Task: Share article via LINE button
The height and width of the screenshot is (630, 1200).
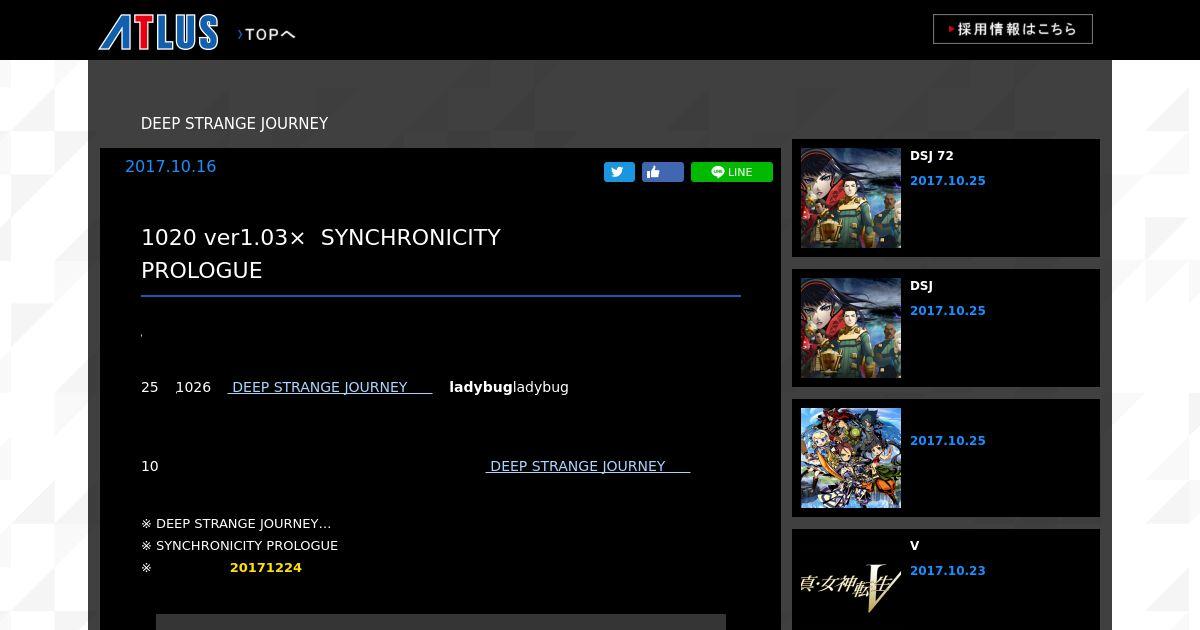Action: tap(732, 172)
